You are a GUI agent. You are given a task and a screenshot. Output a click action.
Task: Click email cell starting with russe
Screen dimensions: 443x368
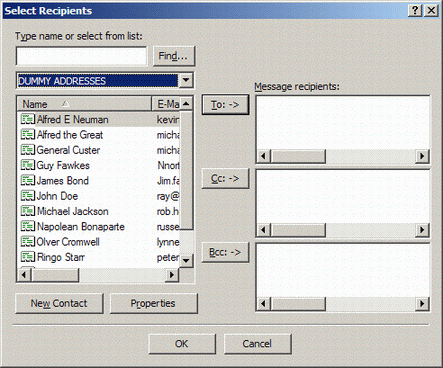(168, 227)
